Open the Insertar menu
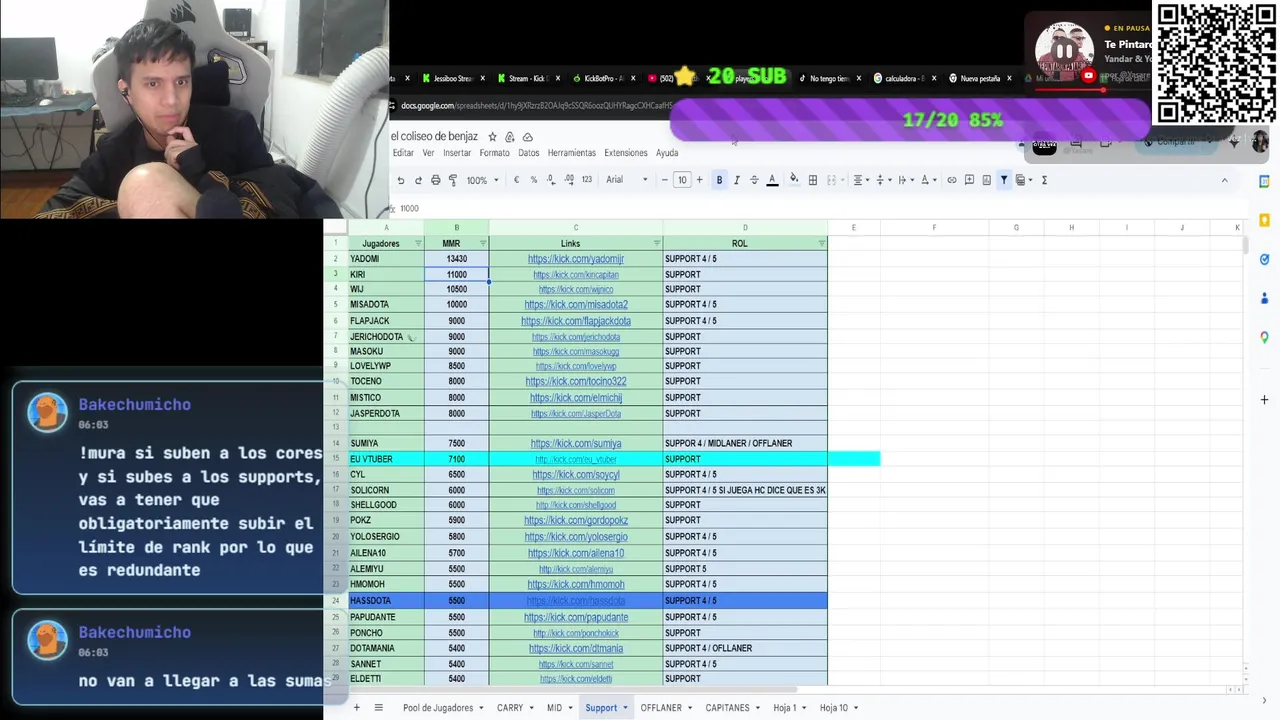This screenshot has width=1280, height=720. tap(457, 153)
